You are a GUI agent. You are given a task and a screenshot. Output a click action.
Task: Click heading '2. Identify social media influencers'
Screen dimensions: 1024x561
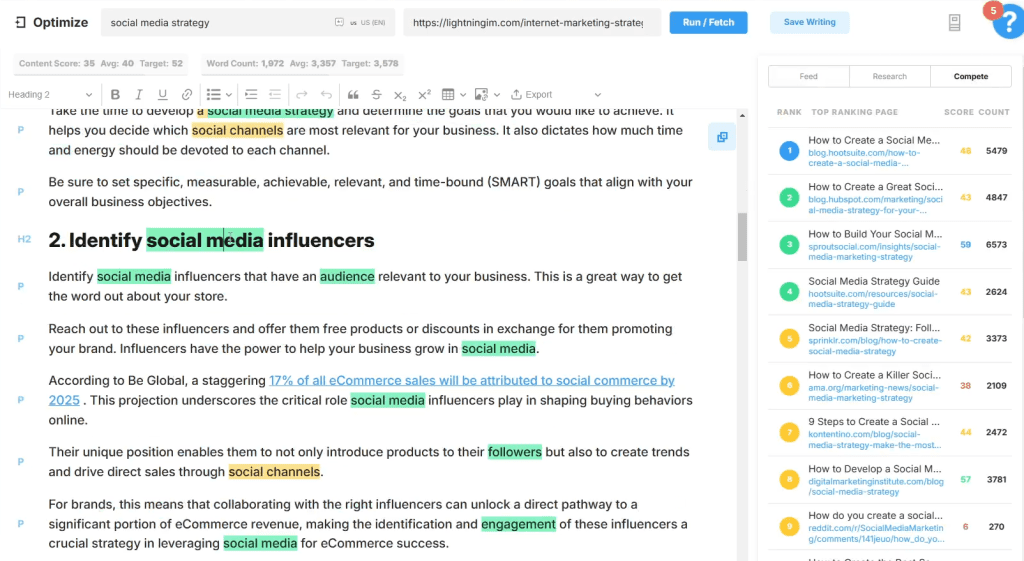coord(211,240)
